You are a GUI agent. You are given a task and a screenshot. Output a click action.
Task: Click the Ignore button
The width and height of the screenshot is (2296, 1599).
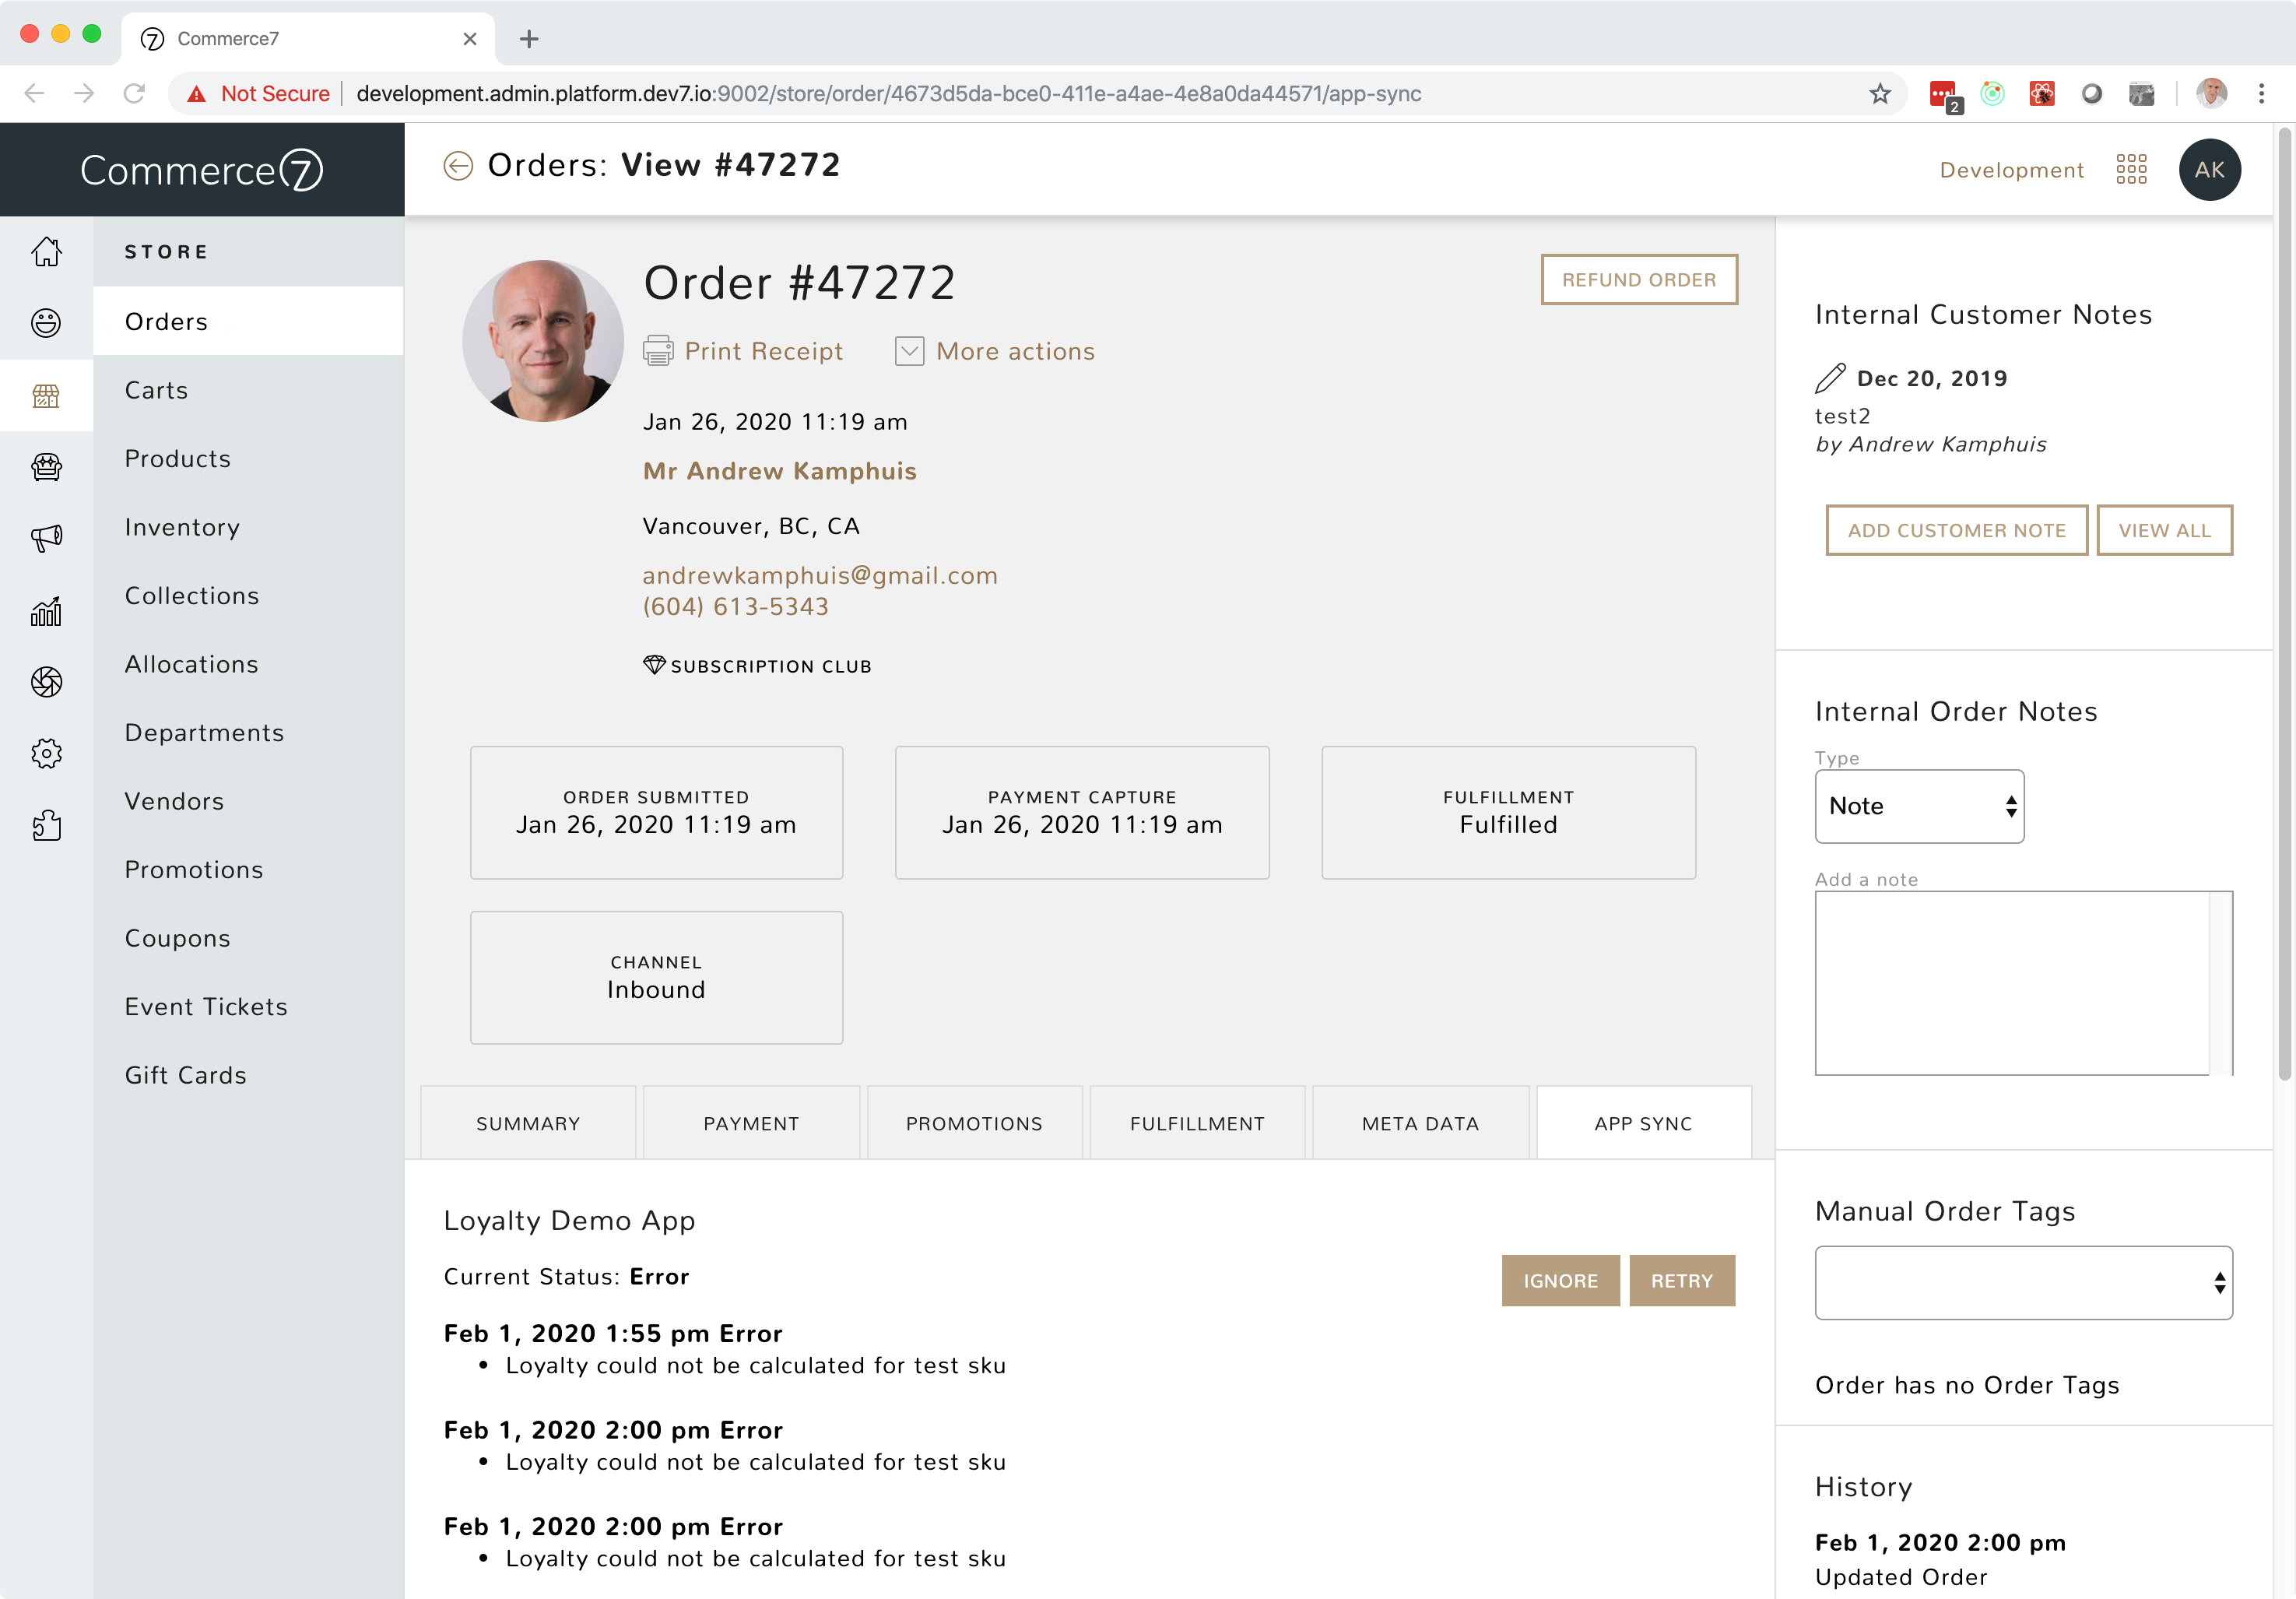(1560, 1281)
